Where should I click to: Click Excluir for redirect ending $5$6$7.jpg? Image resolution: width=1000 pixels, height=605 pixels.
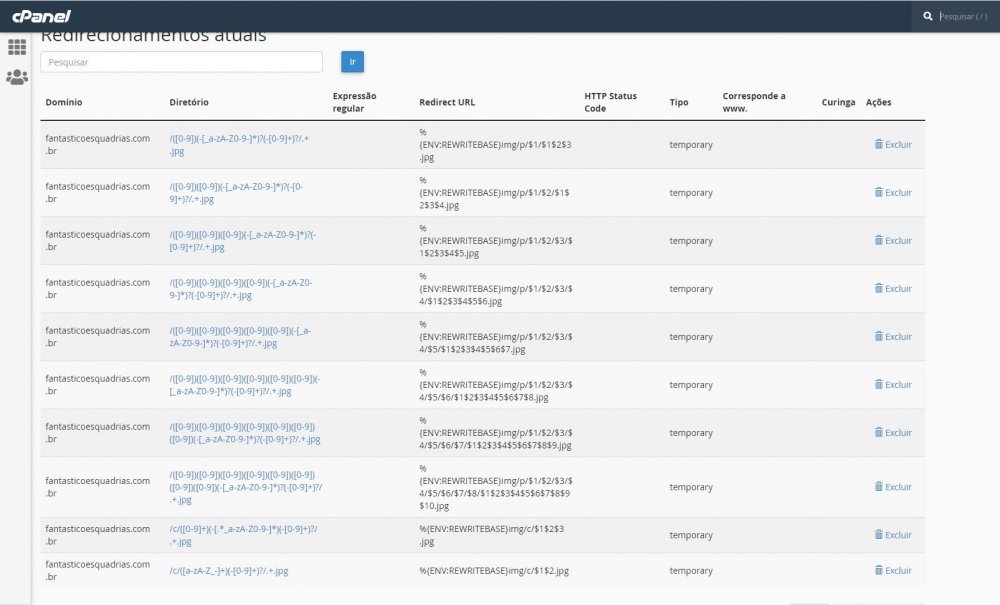click(893, 337)
